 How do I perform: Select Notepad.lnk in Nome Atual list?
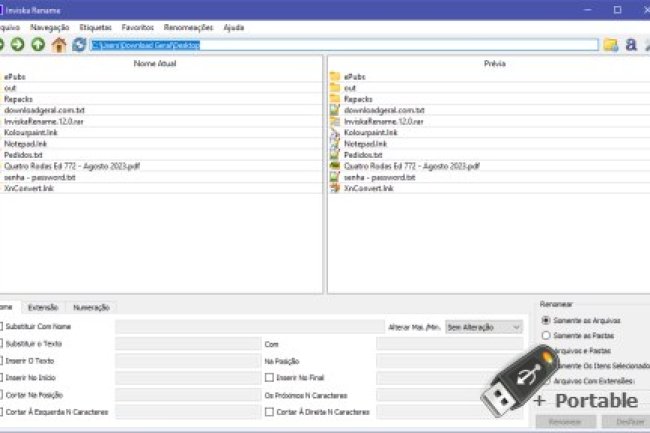[25, 144]
